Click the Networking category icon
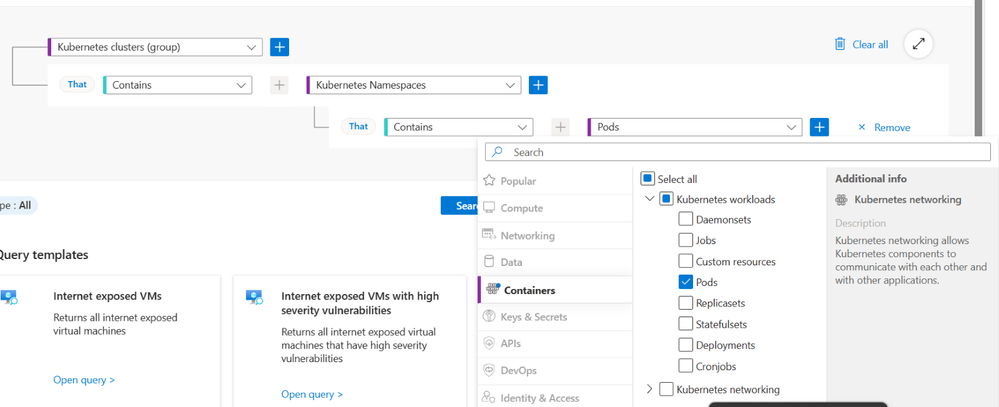This screenshot has height=407, width=999. coord(489,234)
